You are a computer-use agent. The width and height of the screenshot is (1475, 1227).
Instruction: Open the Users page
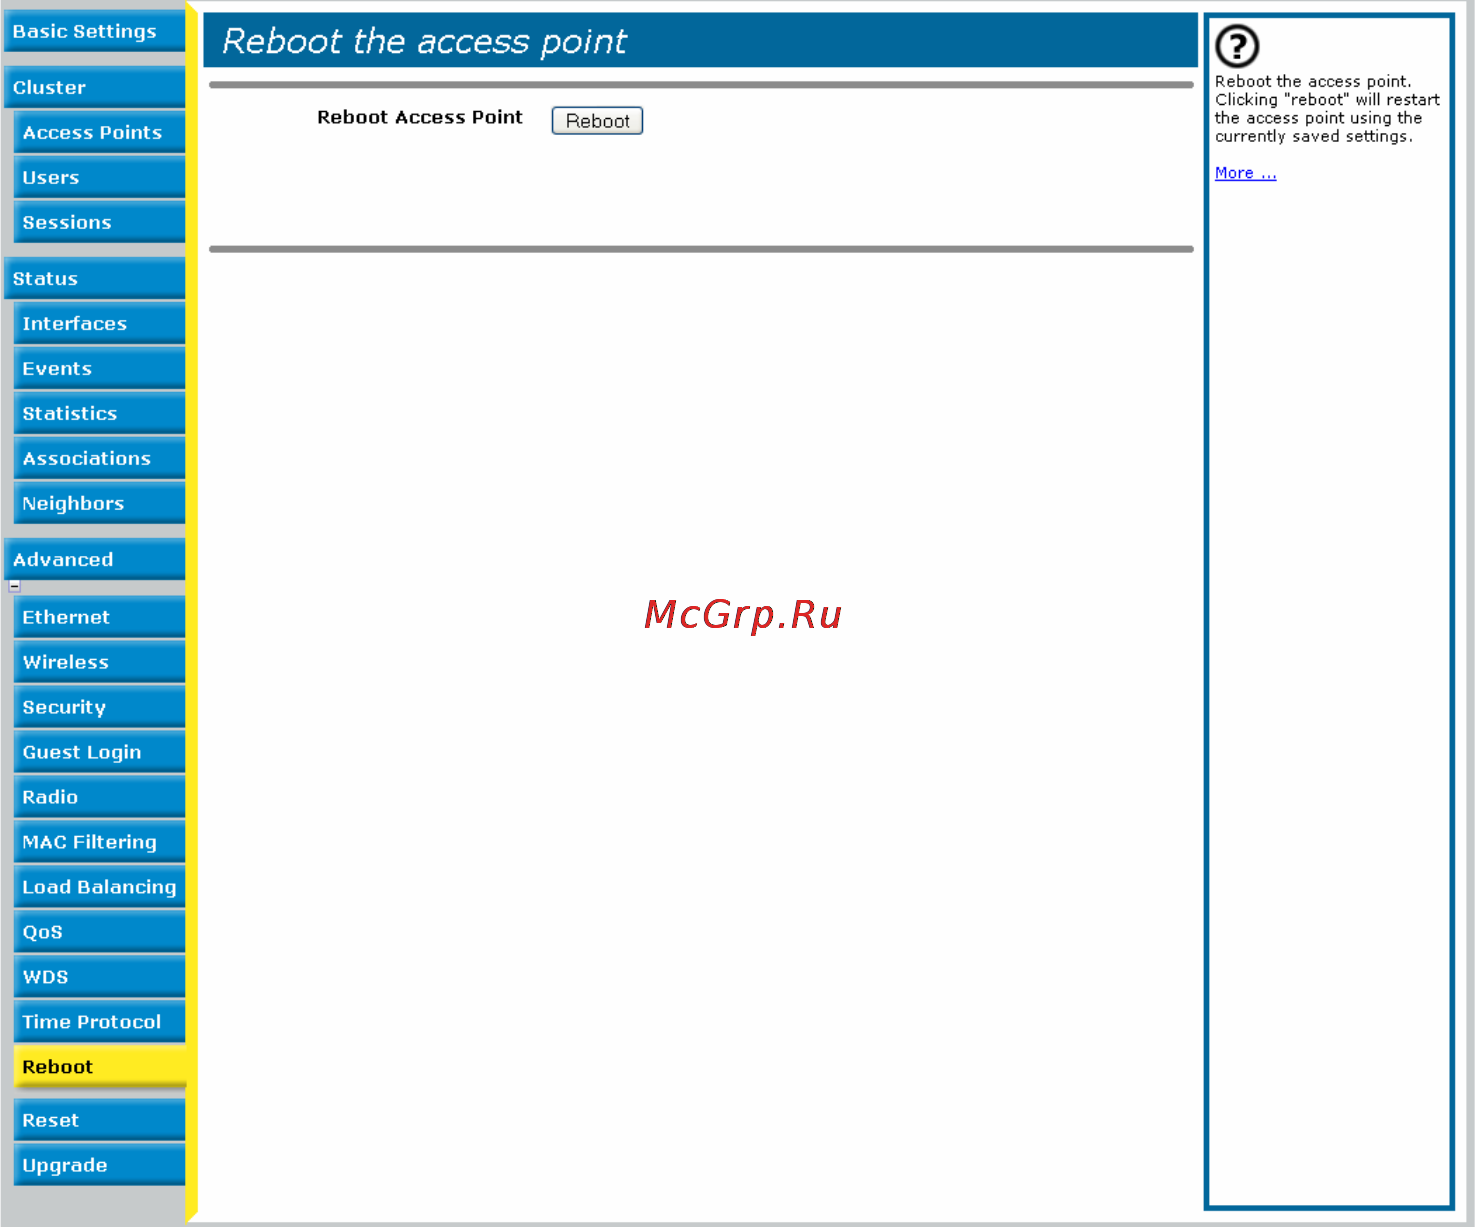[x=99, y=177]
